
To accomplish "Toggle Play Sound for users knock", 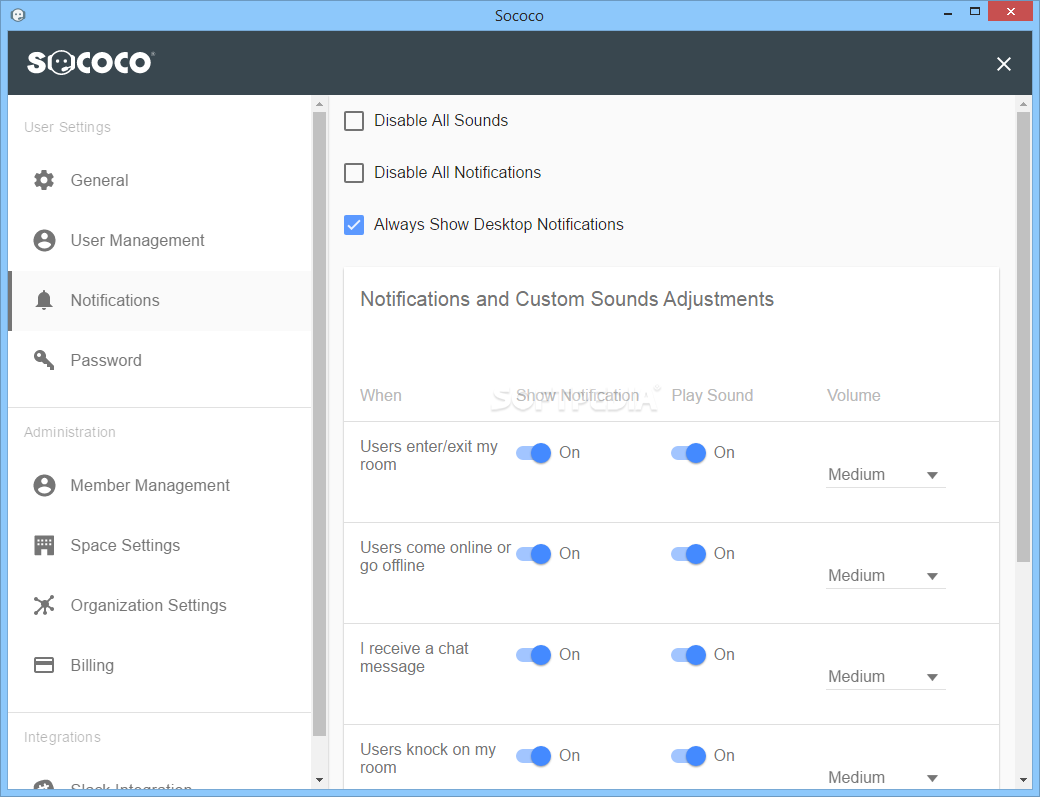I will pos(688,756).
